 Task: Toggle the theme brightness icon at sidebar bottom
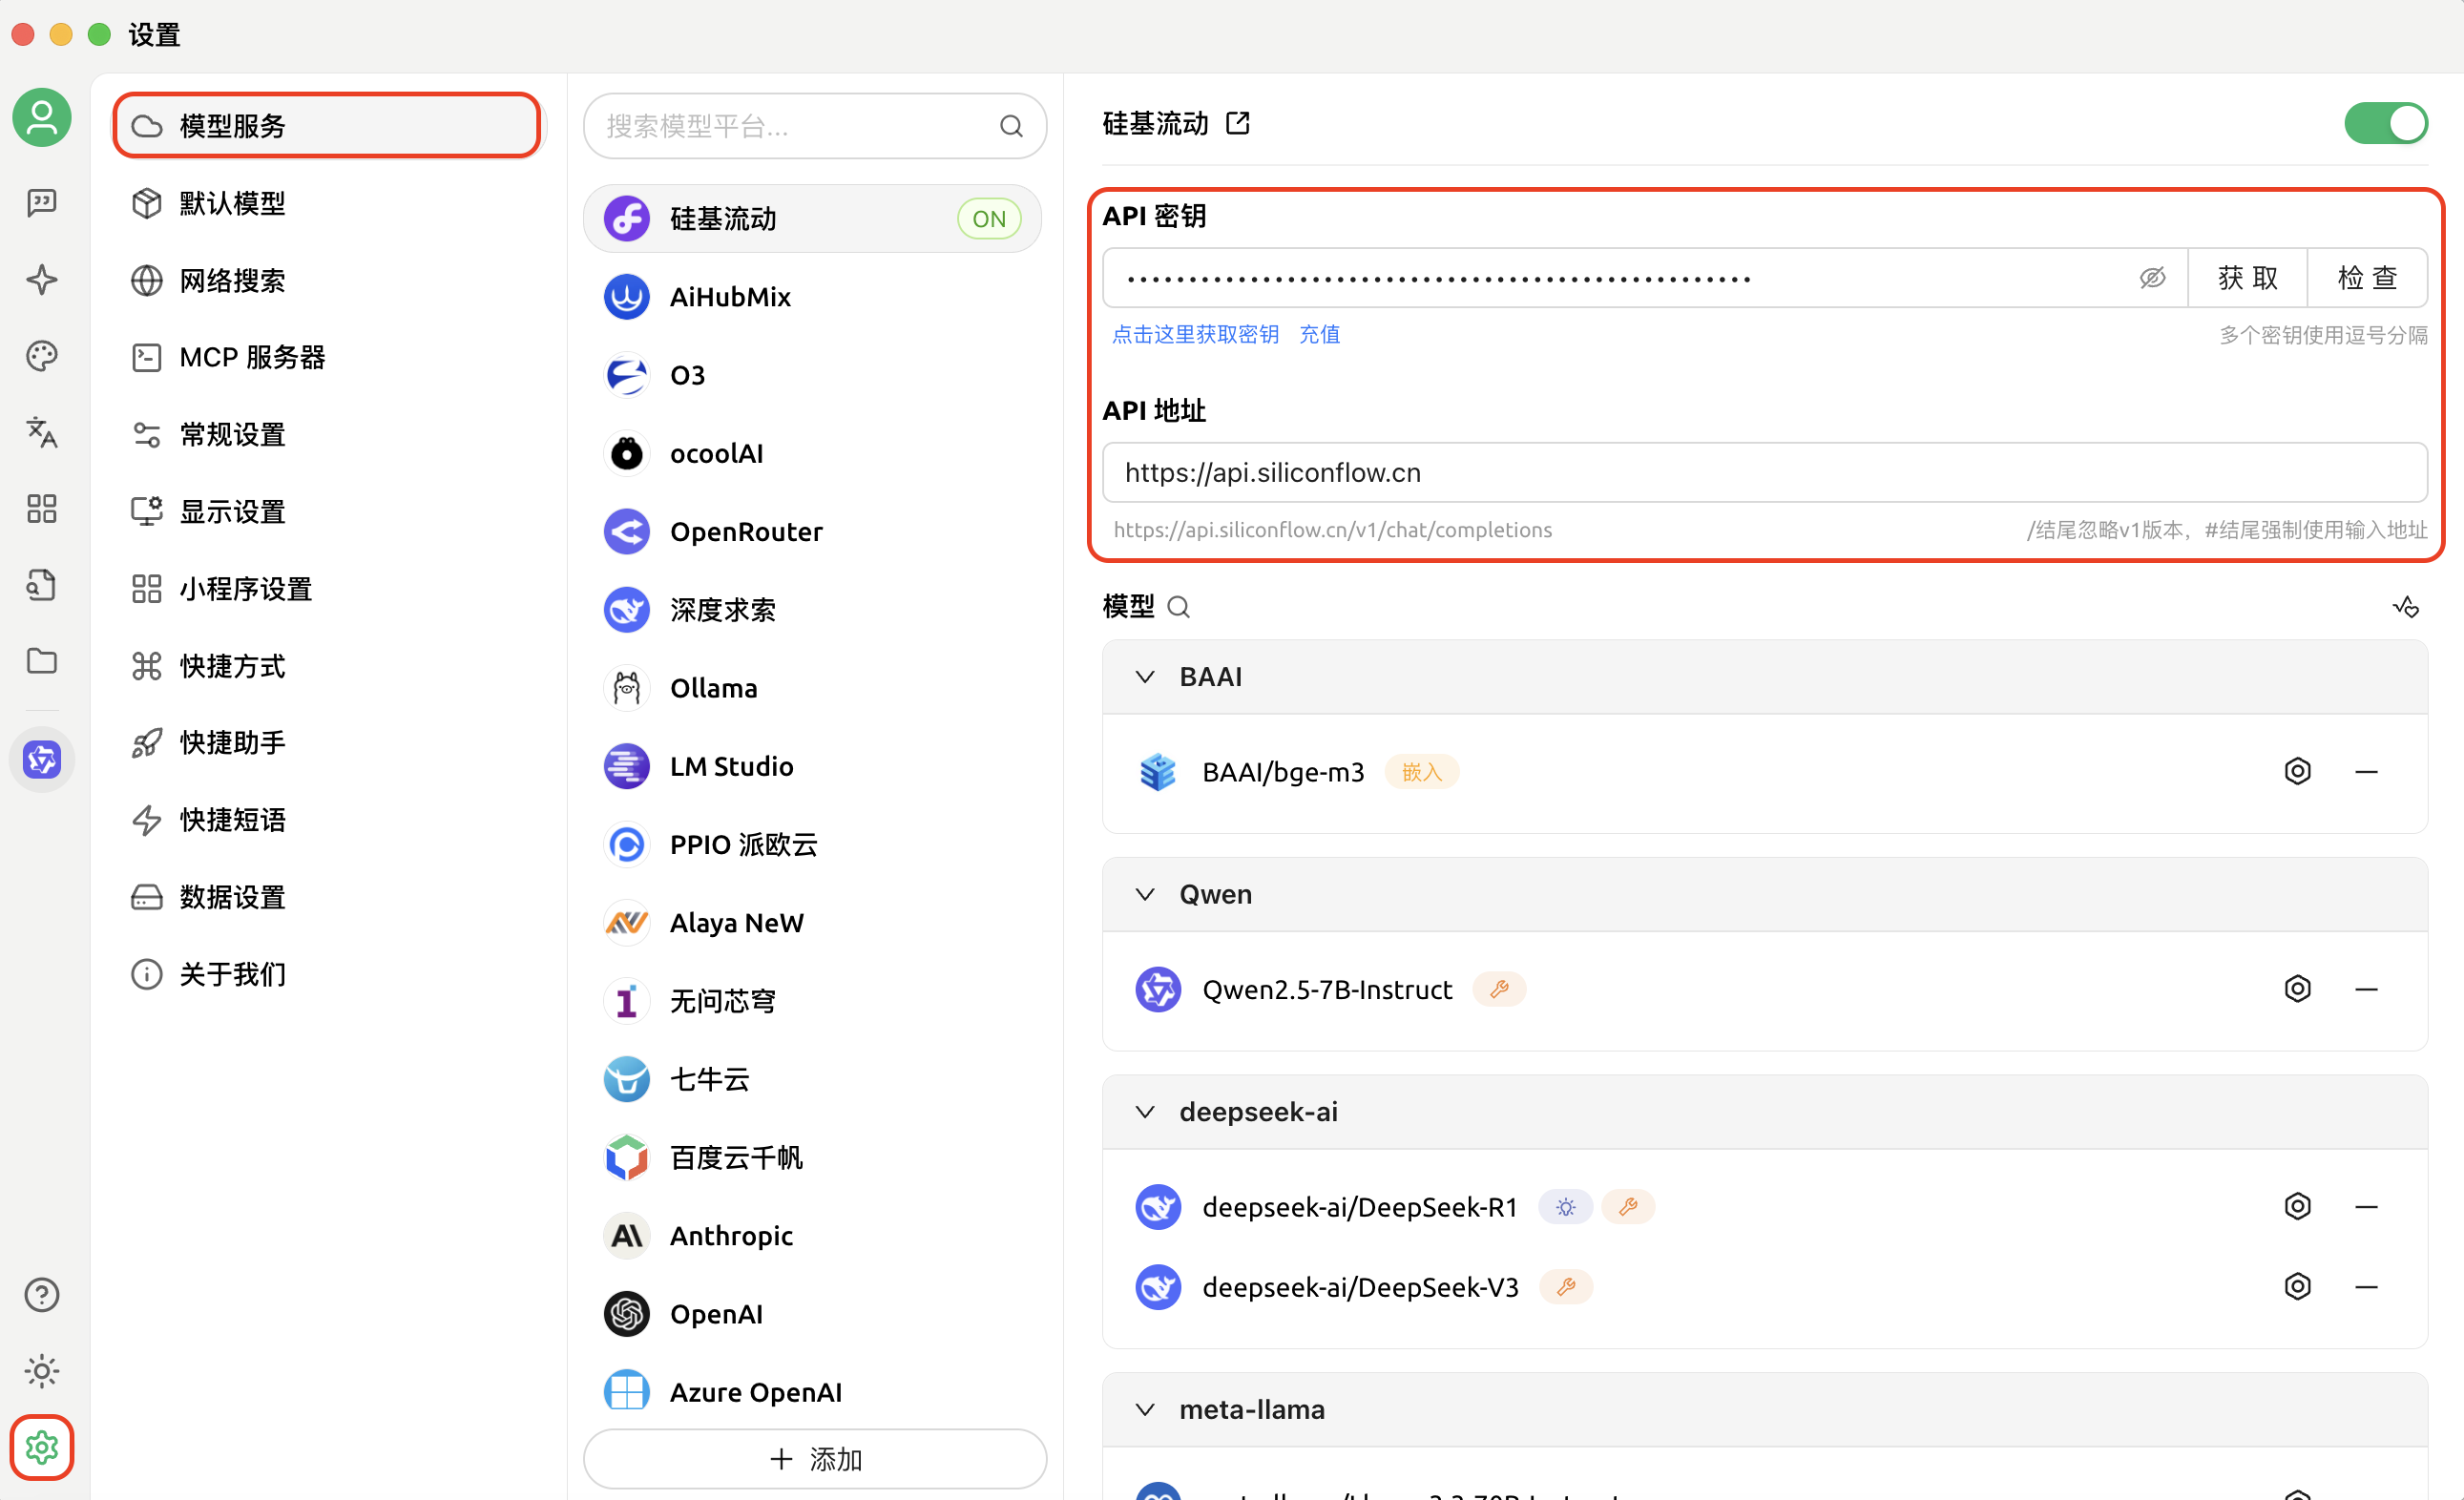click(41, 1371)
